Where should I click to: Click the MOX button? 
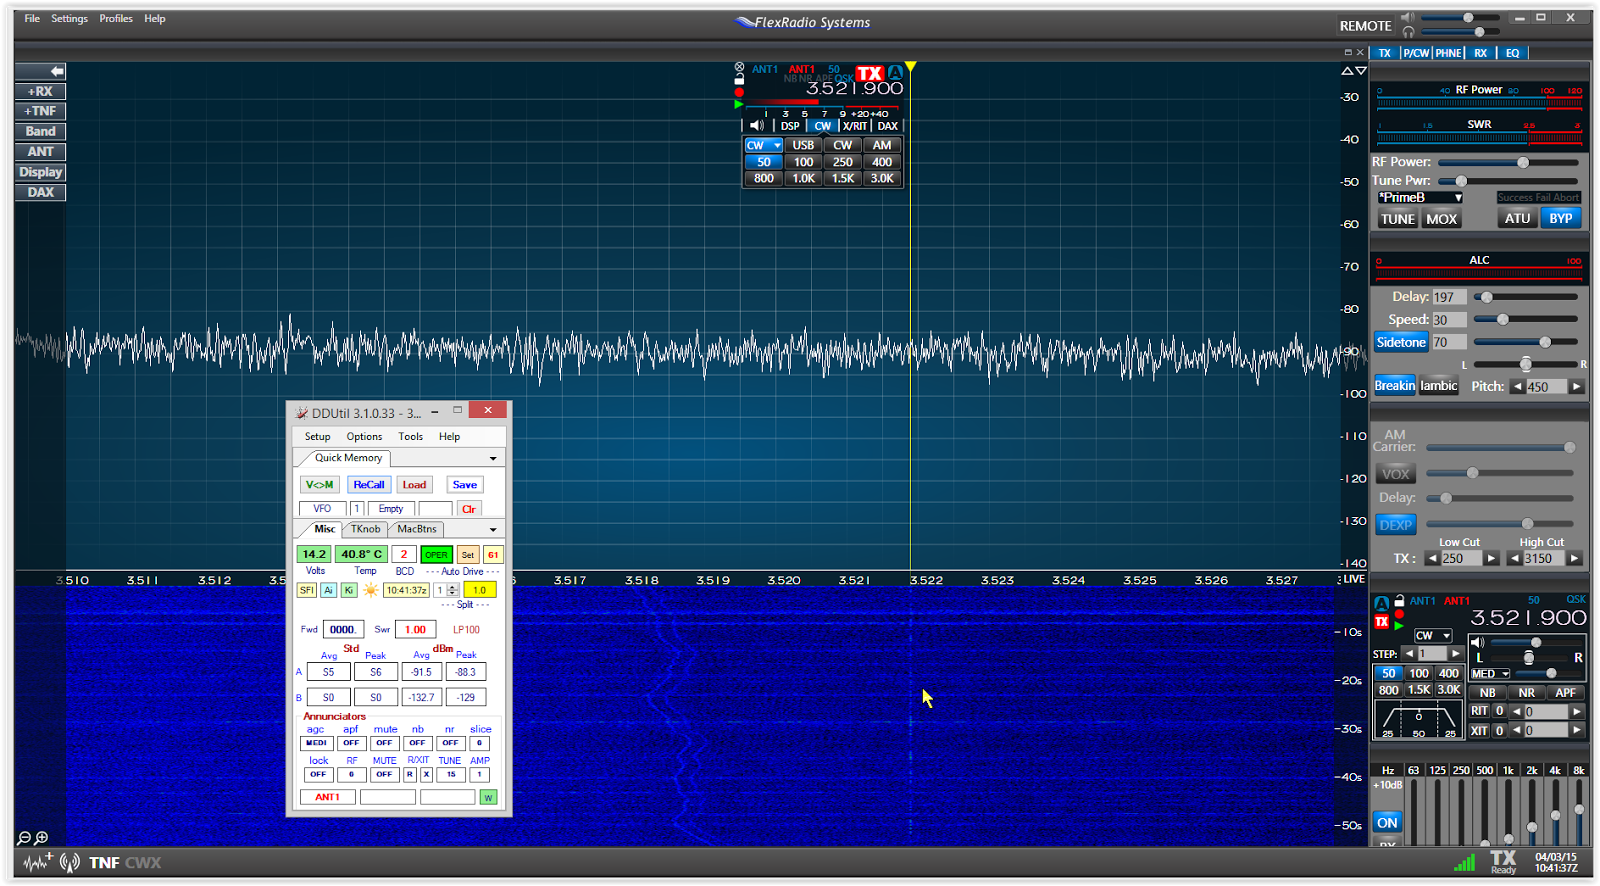(1441, 219)
